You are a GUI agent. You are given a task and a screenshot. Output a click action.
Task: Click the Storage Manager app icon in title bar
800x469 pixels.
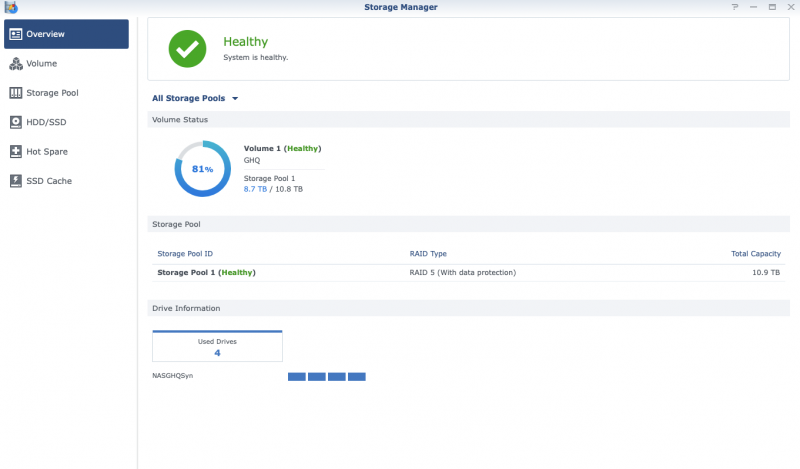point(11,7)
